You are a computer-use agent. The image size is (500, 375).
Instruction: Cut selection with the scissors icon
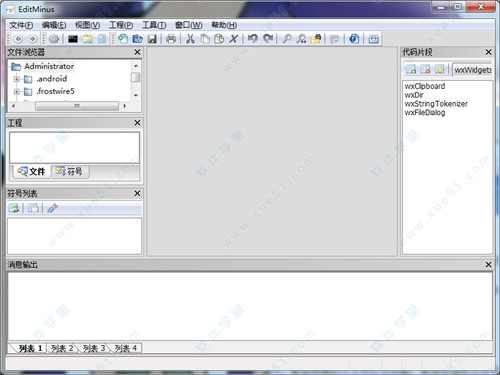click(190, 39)
